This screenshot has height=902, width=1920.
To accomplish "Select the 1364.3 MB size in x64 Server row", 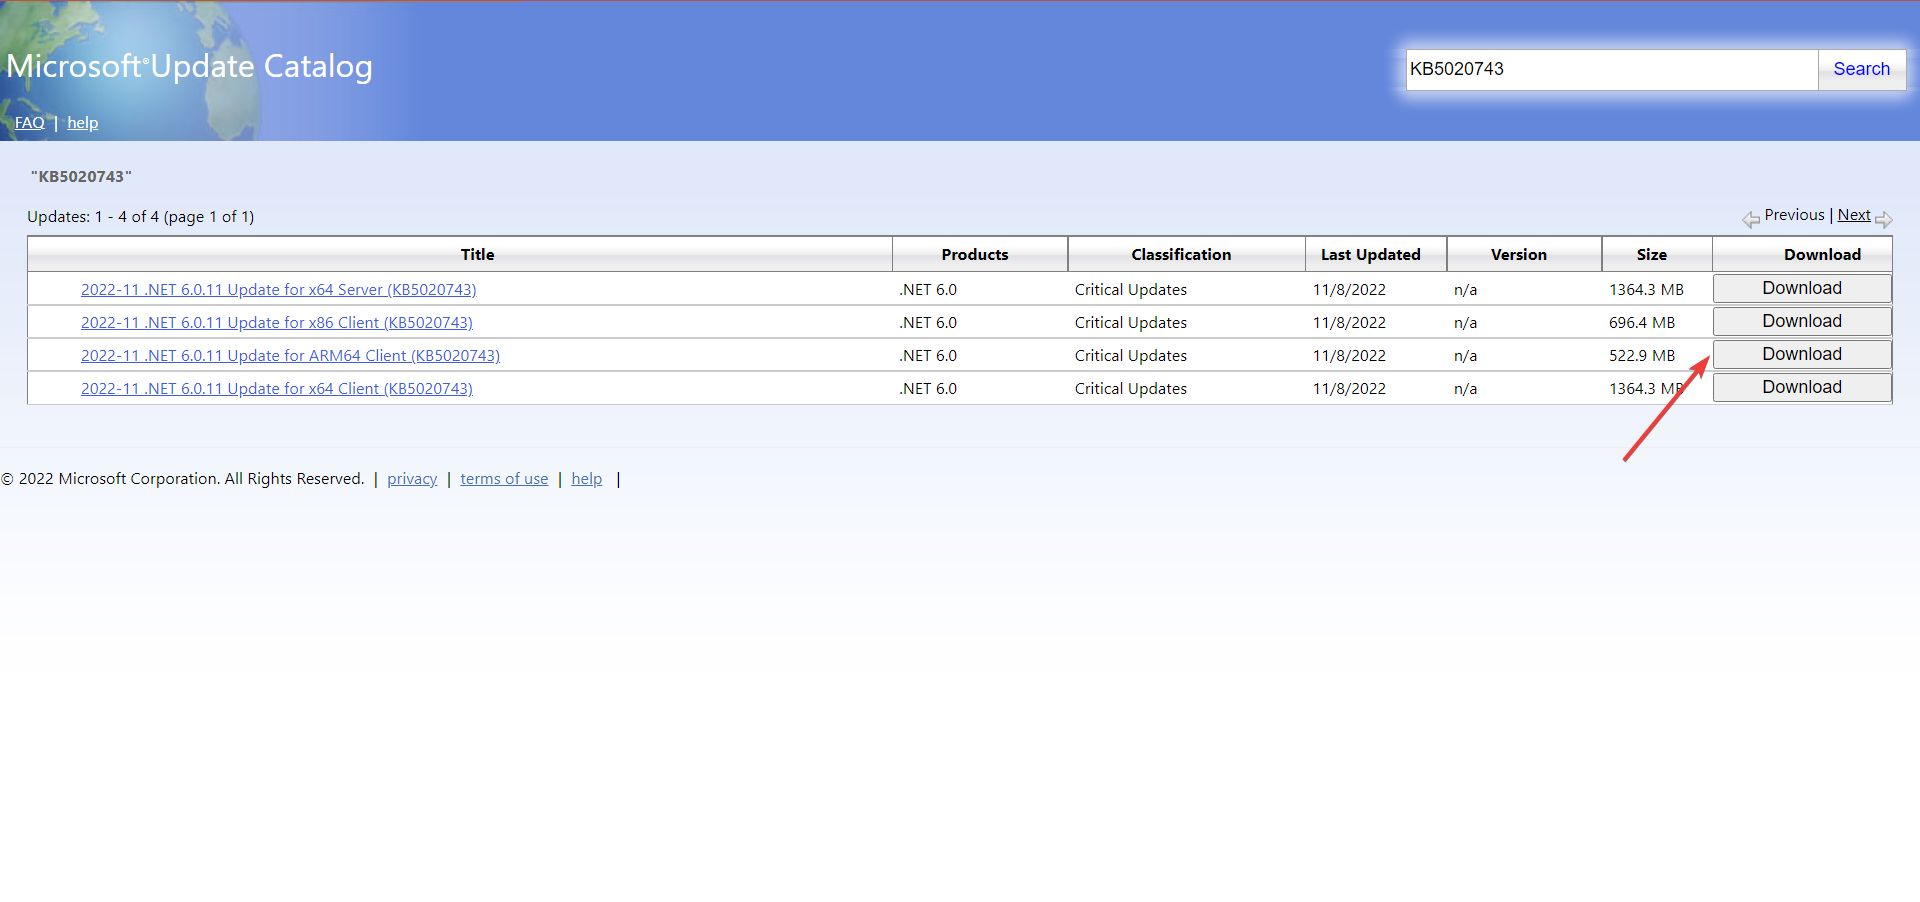I will click(1646, 289).
